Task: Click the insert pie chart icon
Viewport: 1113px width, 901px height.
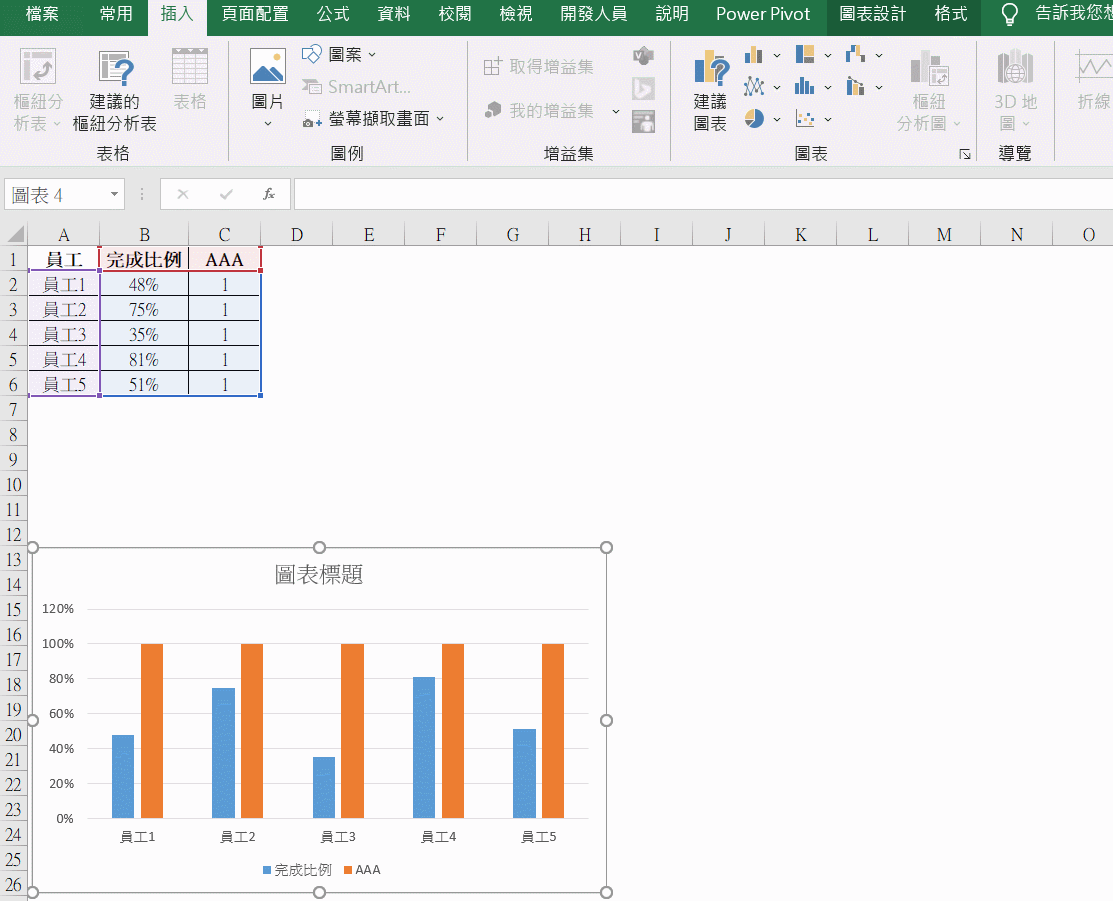Action: [754, 119]
